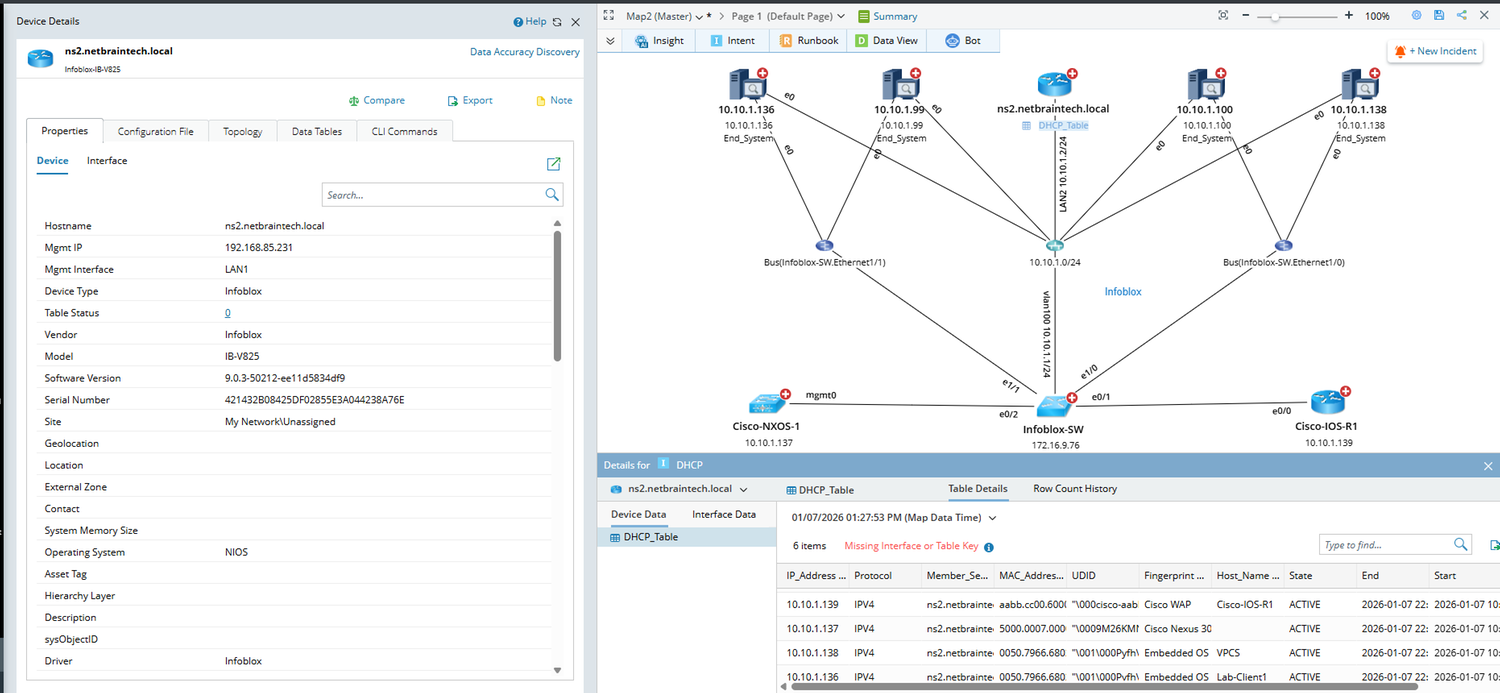The image size is (1500, 693).
Task: Open the Data View toolbar item
Action: pos(886,41)
